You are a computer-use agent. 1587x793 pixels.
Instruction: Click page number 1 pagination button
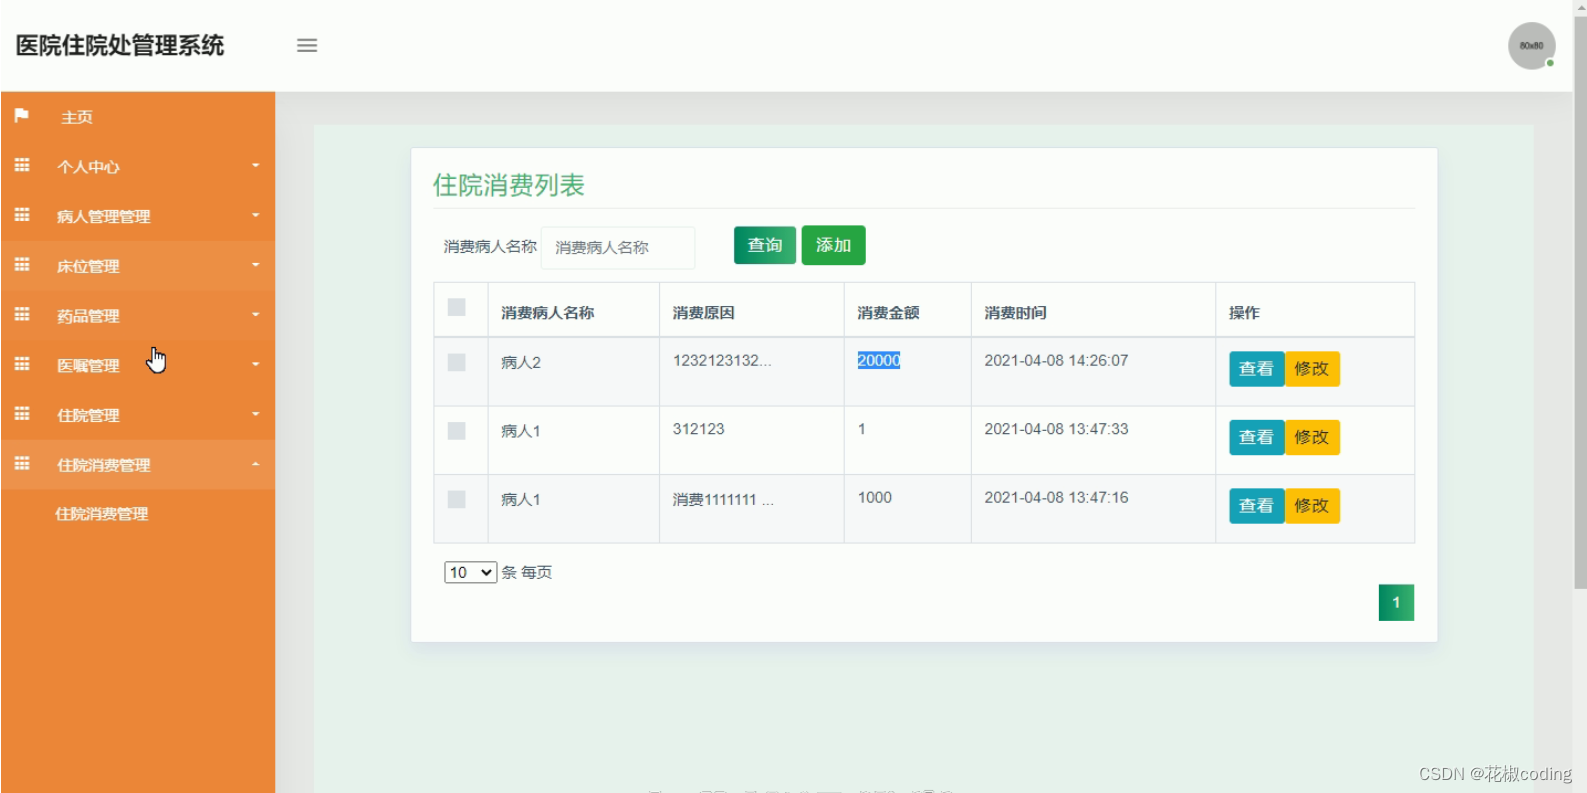tap(1396, 602)
